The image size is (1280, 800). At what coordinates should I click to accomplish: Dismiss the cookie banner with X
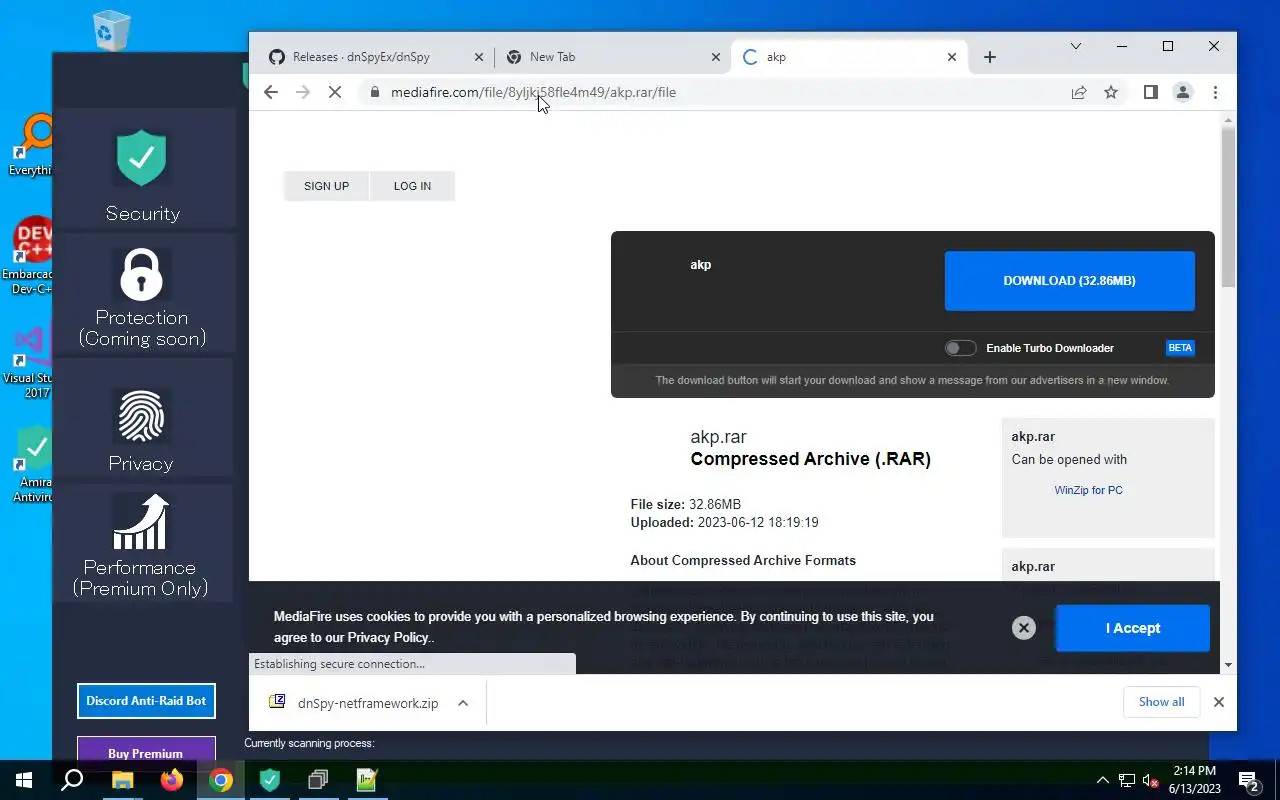coord(1023,628)
